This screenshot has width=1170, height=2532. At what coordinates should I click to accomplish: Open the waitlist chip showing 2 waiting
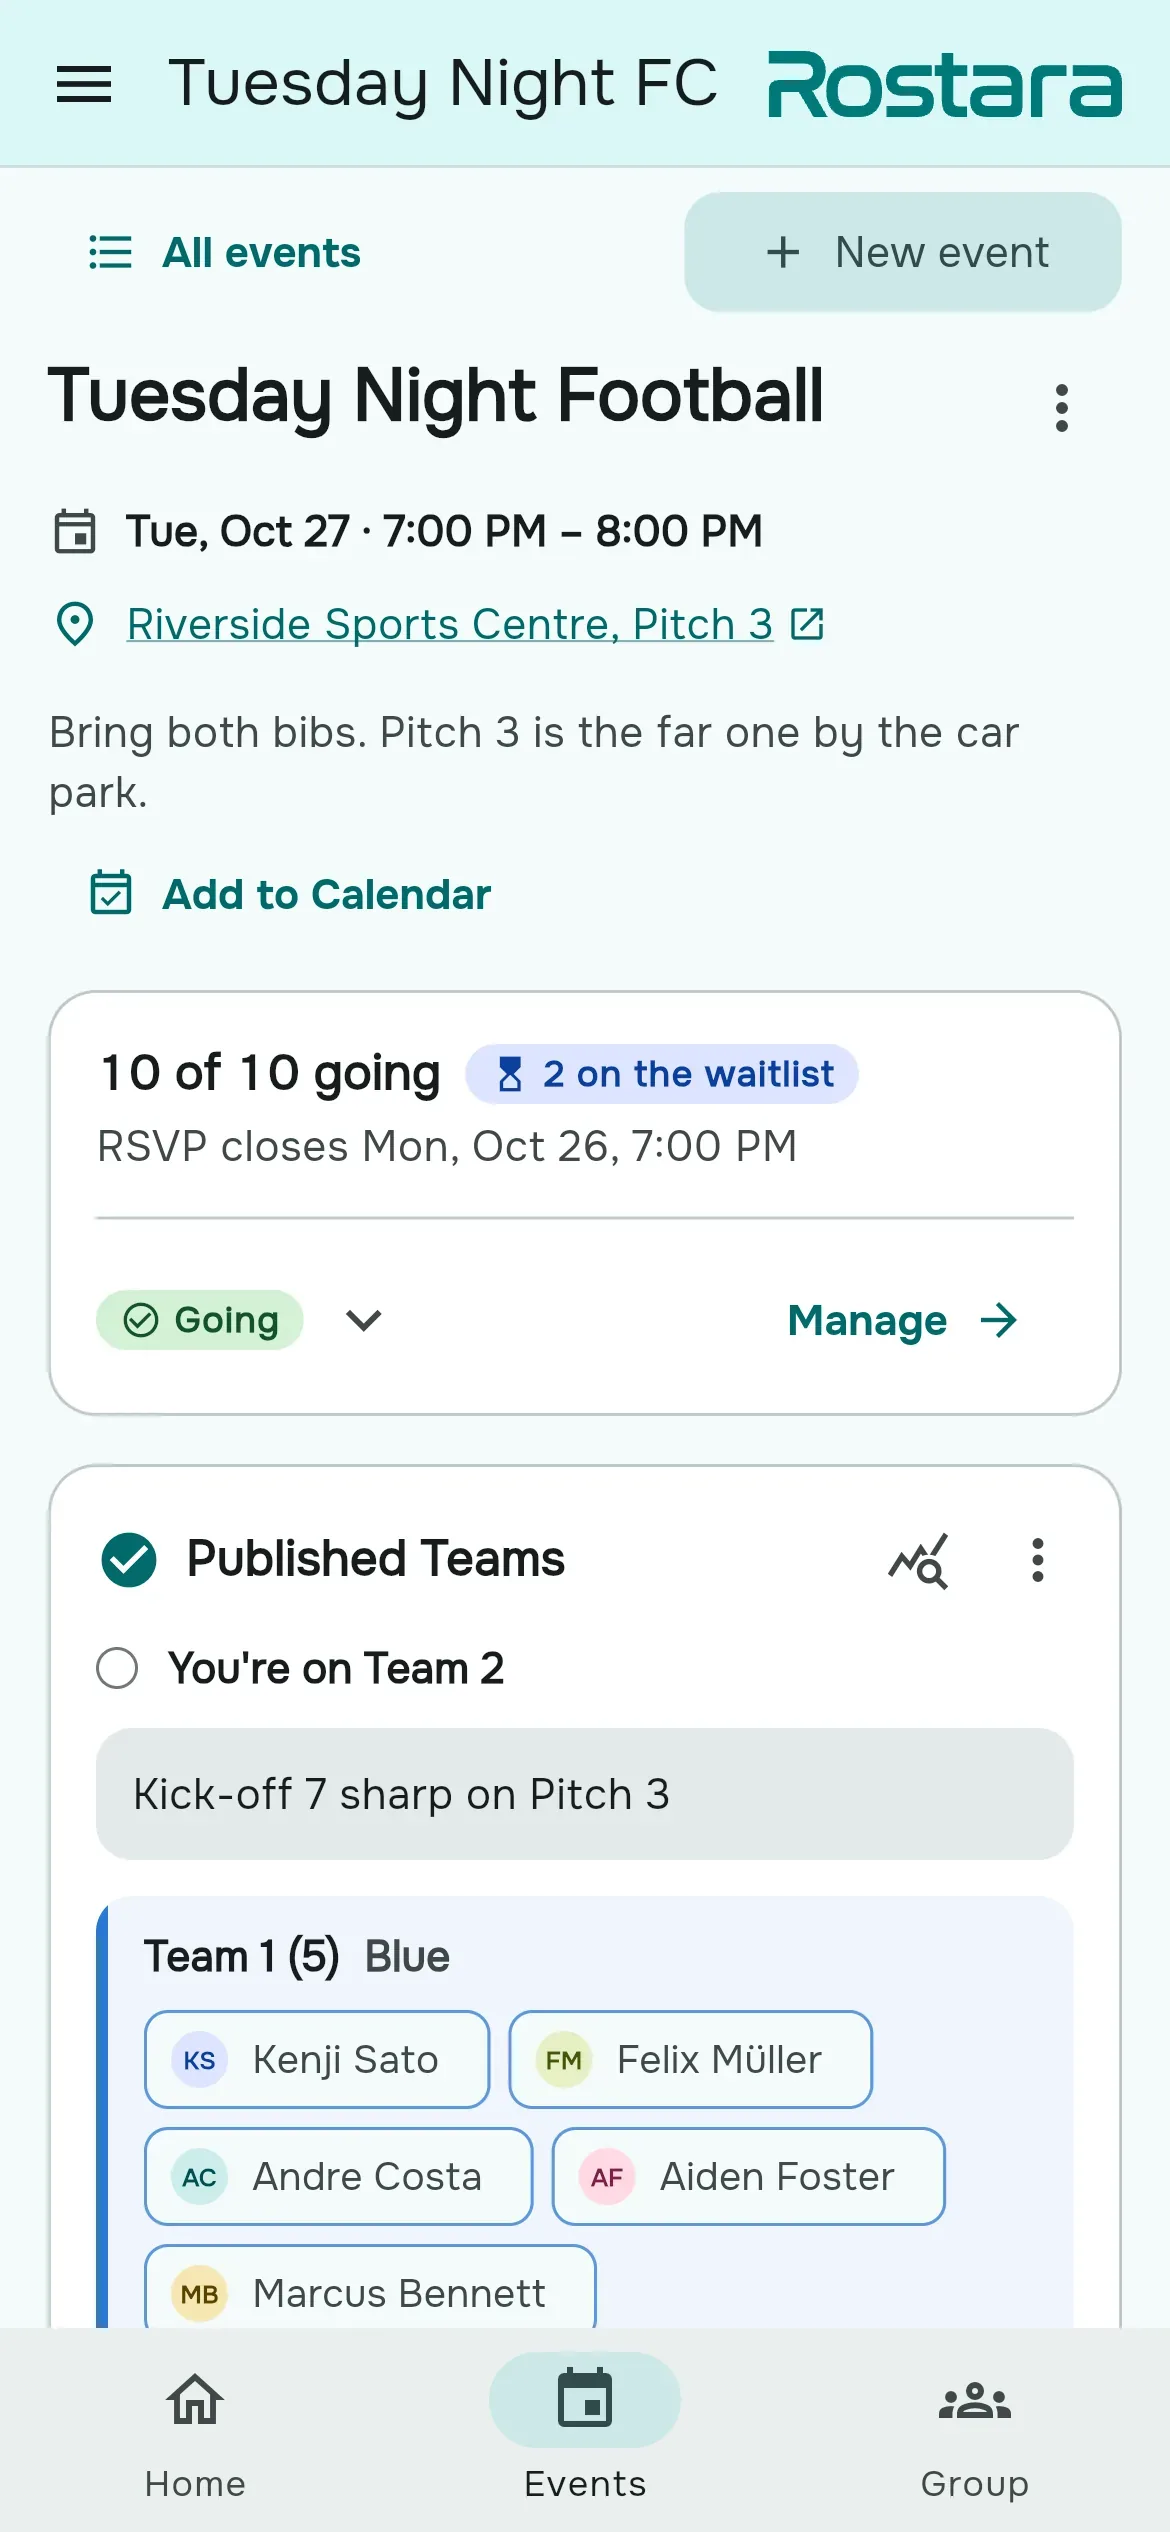coord(662,1074)
